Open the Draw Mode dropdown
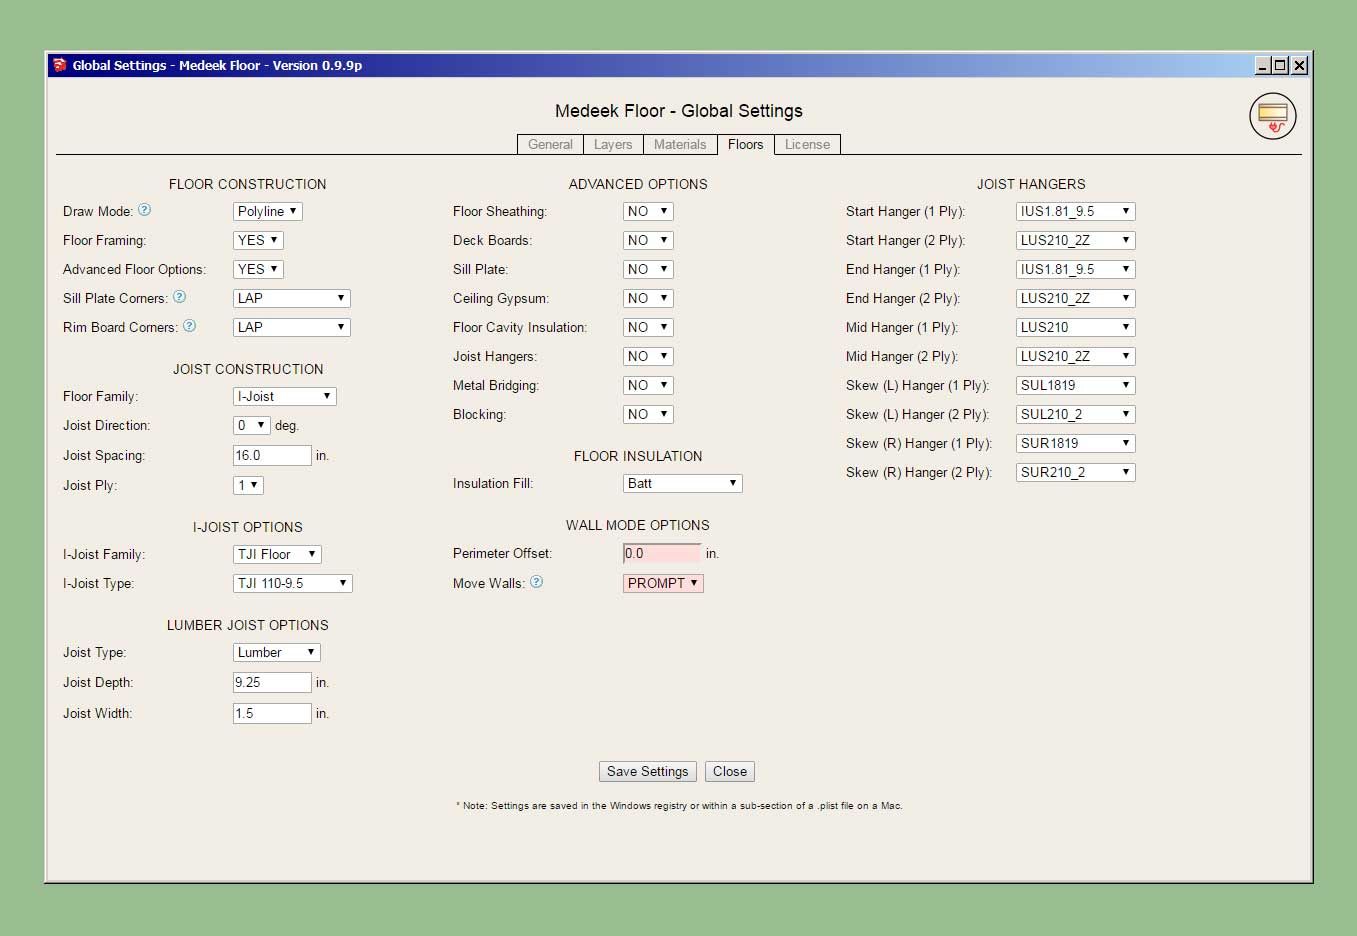Image resolution: width=1357 pixels, height=936 pixels. 267,211
